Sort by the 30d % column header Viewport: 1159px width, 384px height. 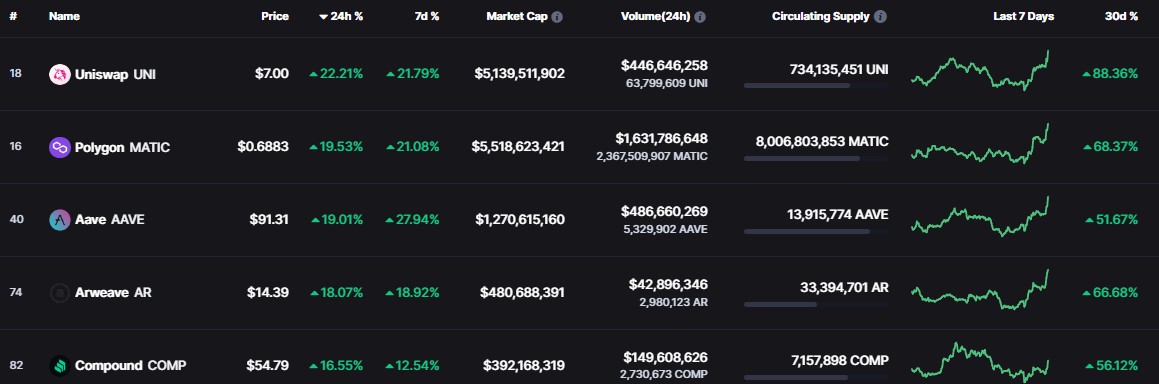coord(1121,16)
